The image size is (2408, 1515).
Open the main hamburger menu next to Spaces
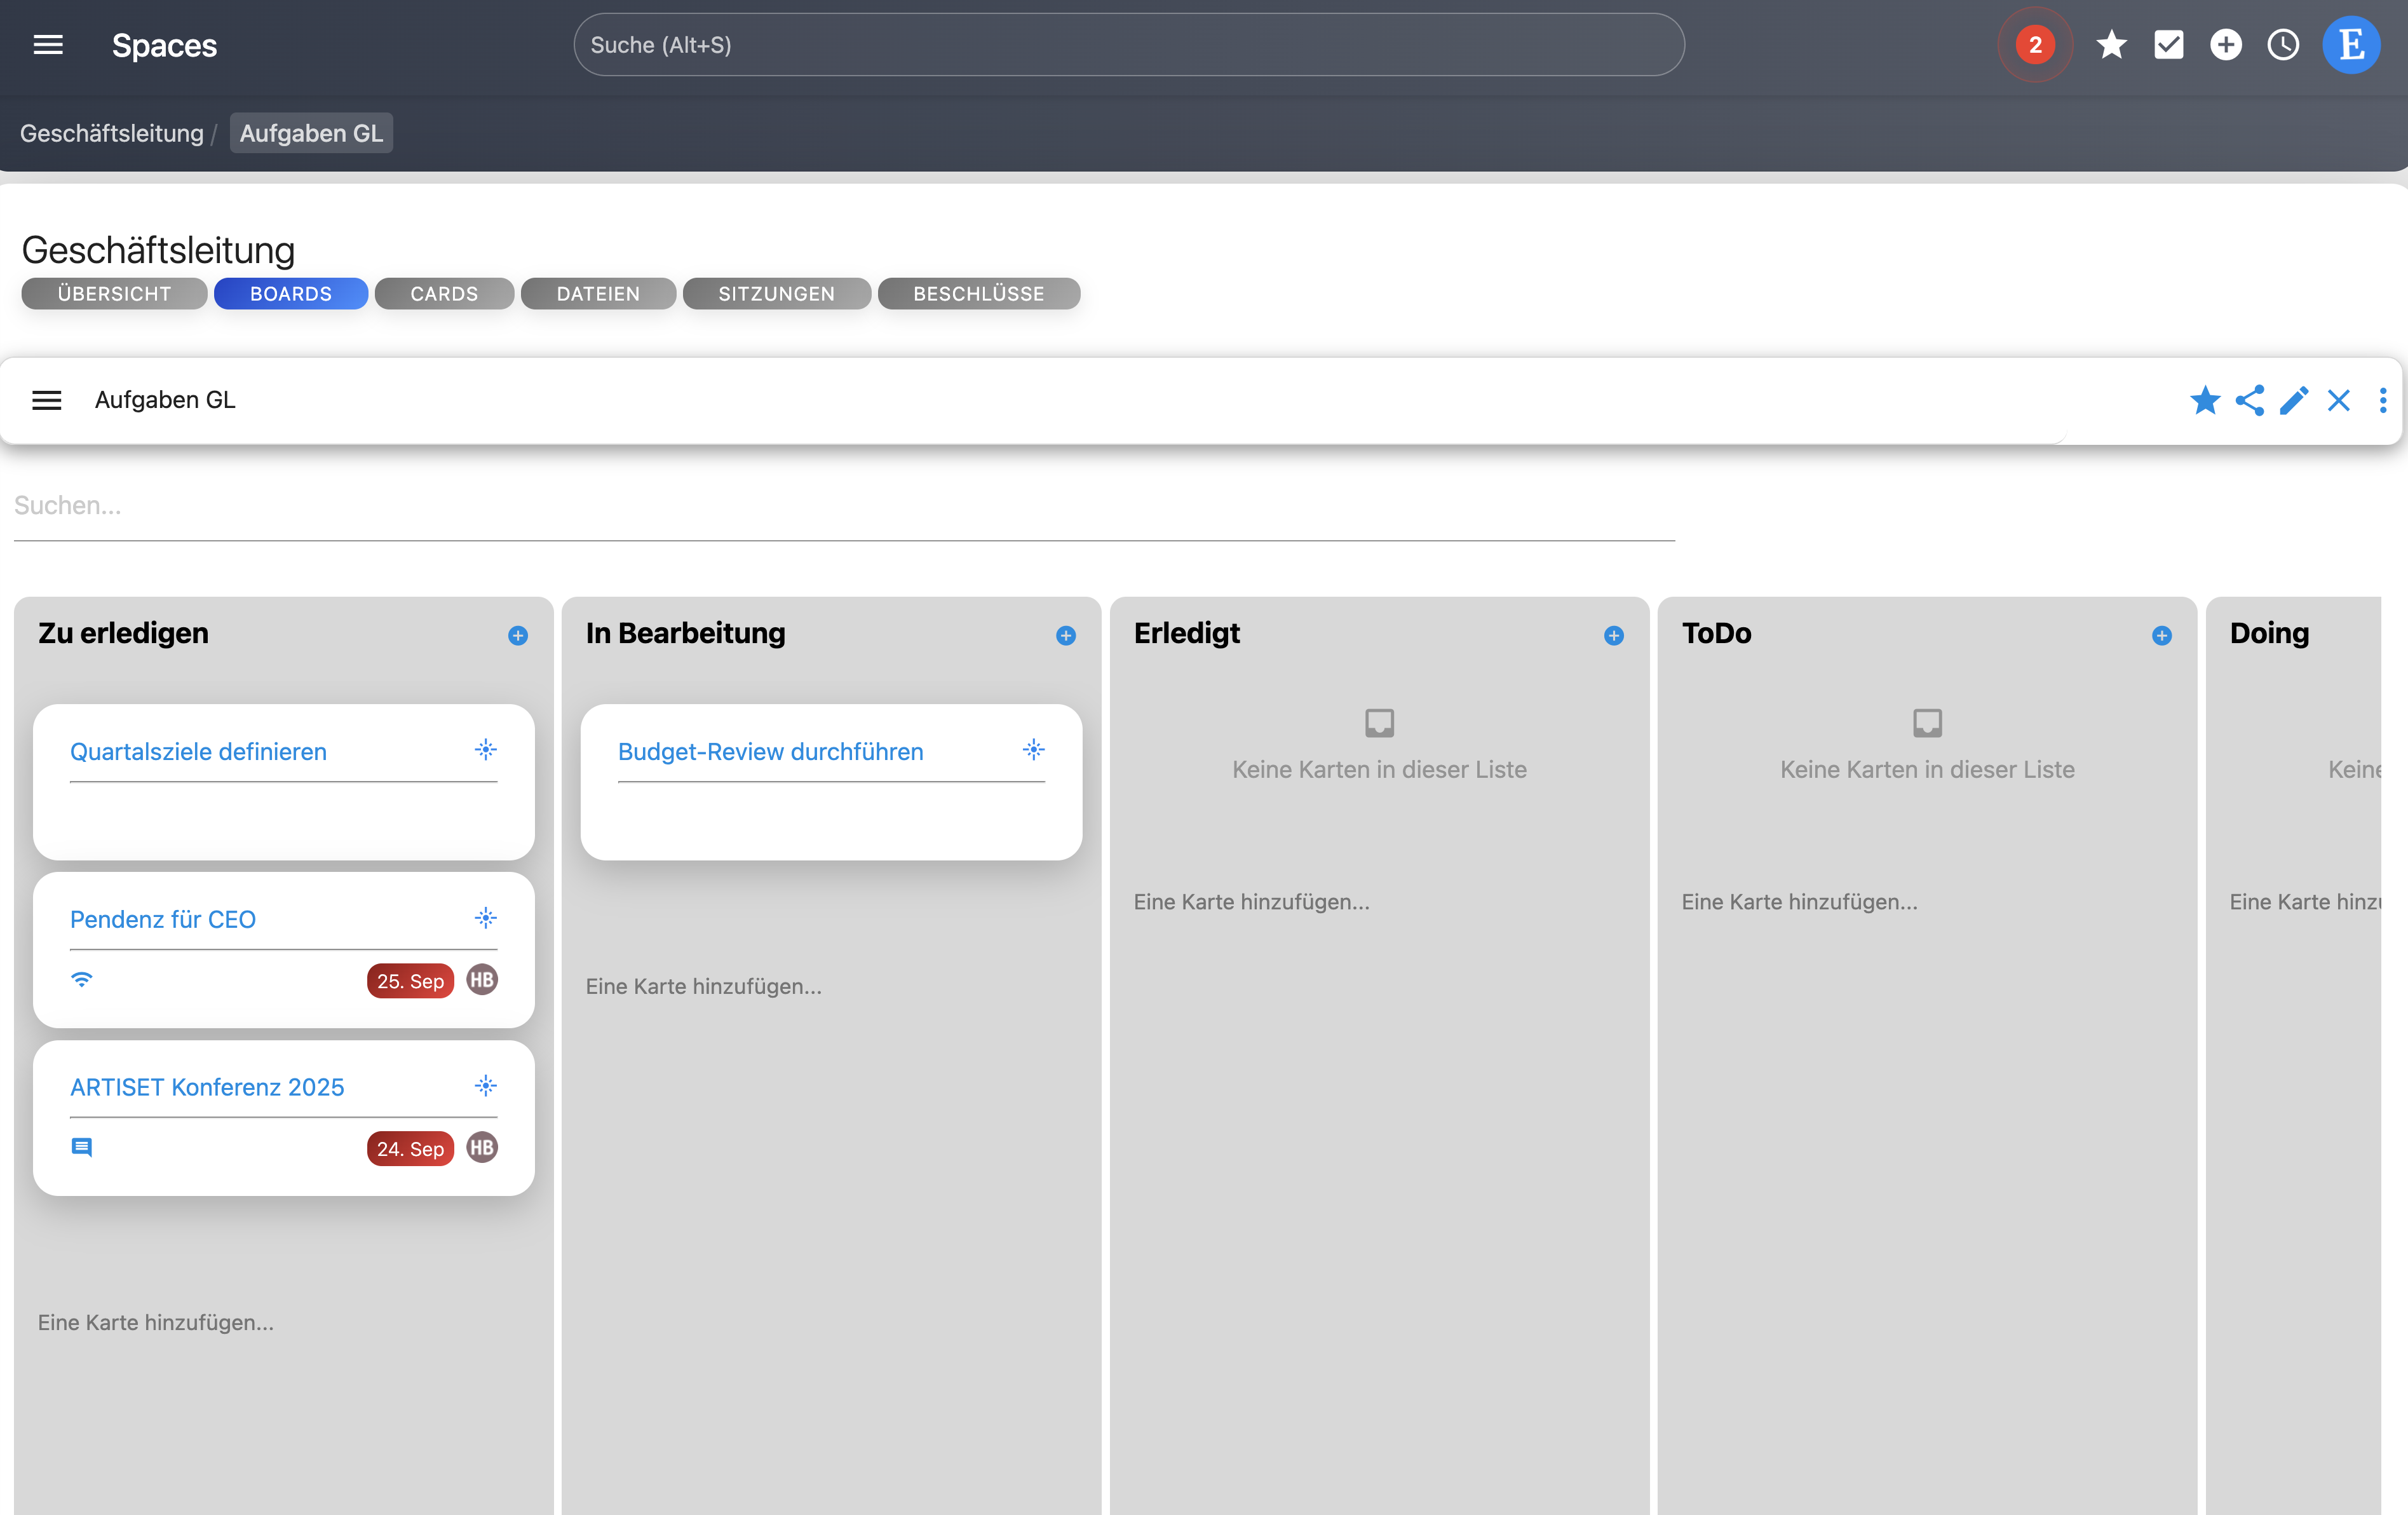(x=48, y=45)
